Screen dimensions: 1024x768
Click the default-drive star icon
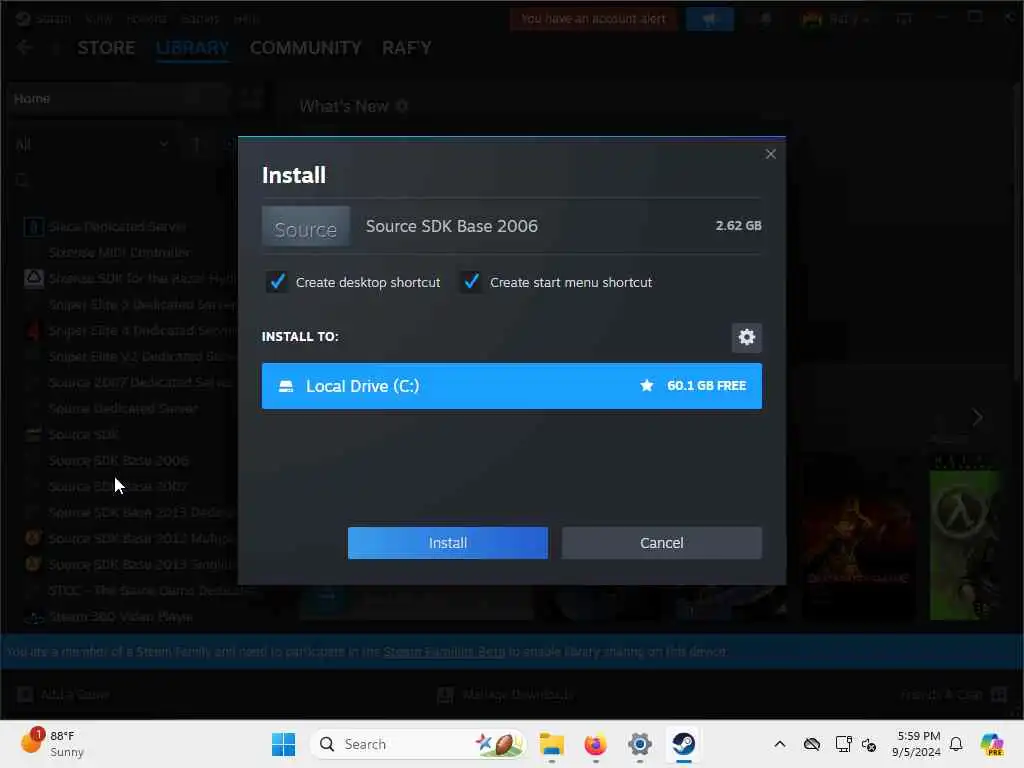click(x=647, y=386)
